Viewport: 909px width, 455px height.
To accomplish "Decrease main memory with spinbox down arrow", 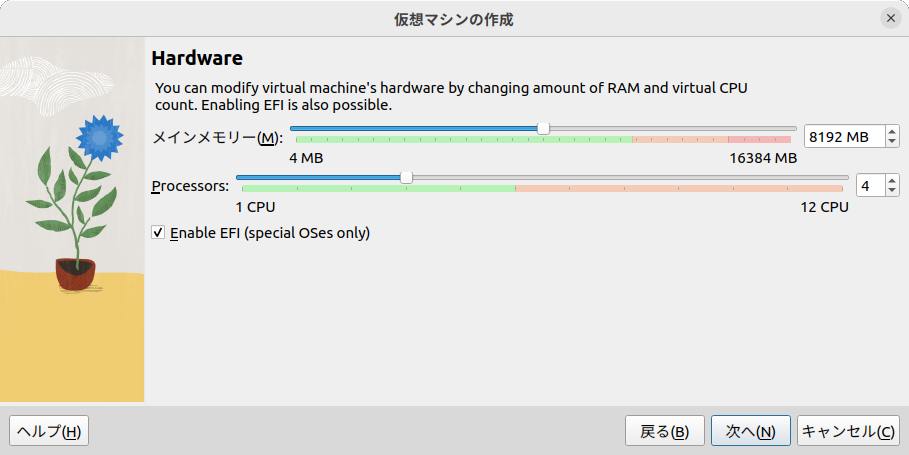I will tap(892, 142).
